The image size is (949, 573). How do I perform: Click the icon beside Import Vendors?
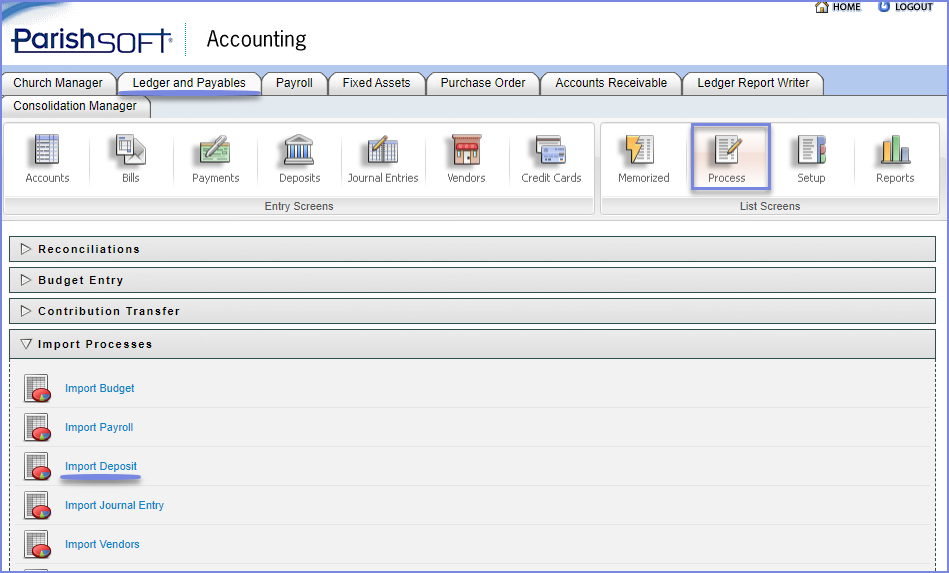point(37,545)
